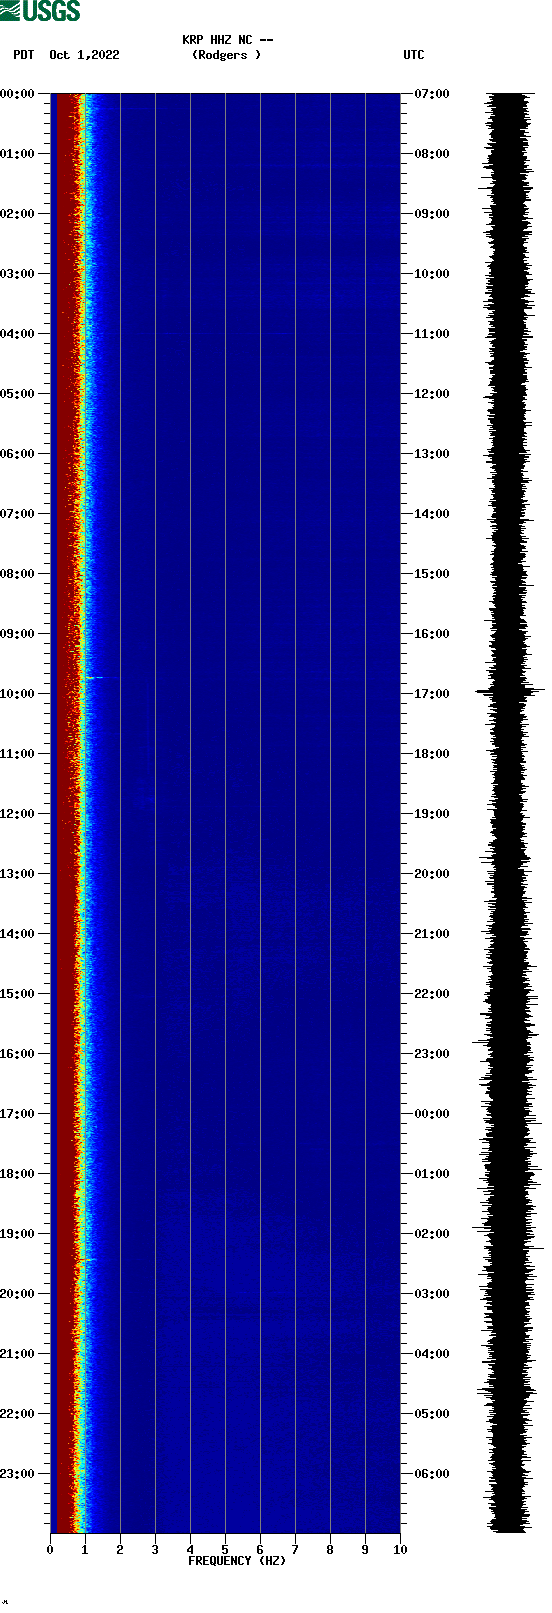Click the 03:00 UTC time label

coord(432,1294)
